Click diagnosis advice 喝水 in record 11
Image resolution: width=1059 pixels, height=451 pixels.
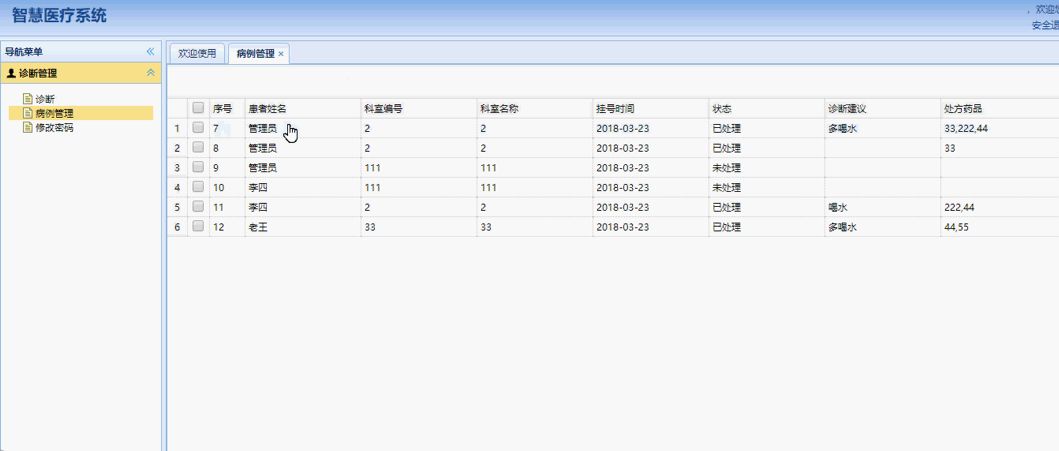pyautogui.click(x=838, y=207)
